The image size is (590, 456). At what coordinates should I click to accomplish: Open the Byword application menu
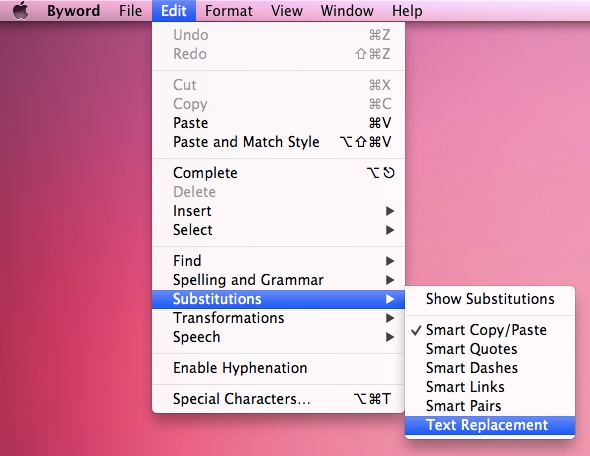[73, 11]
